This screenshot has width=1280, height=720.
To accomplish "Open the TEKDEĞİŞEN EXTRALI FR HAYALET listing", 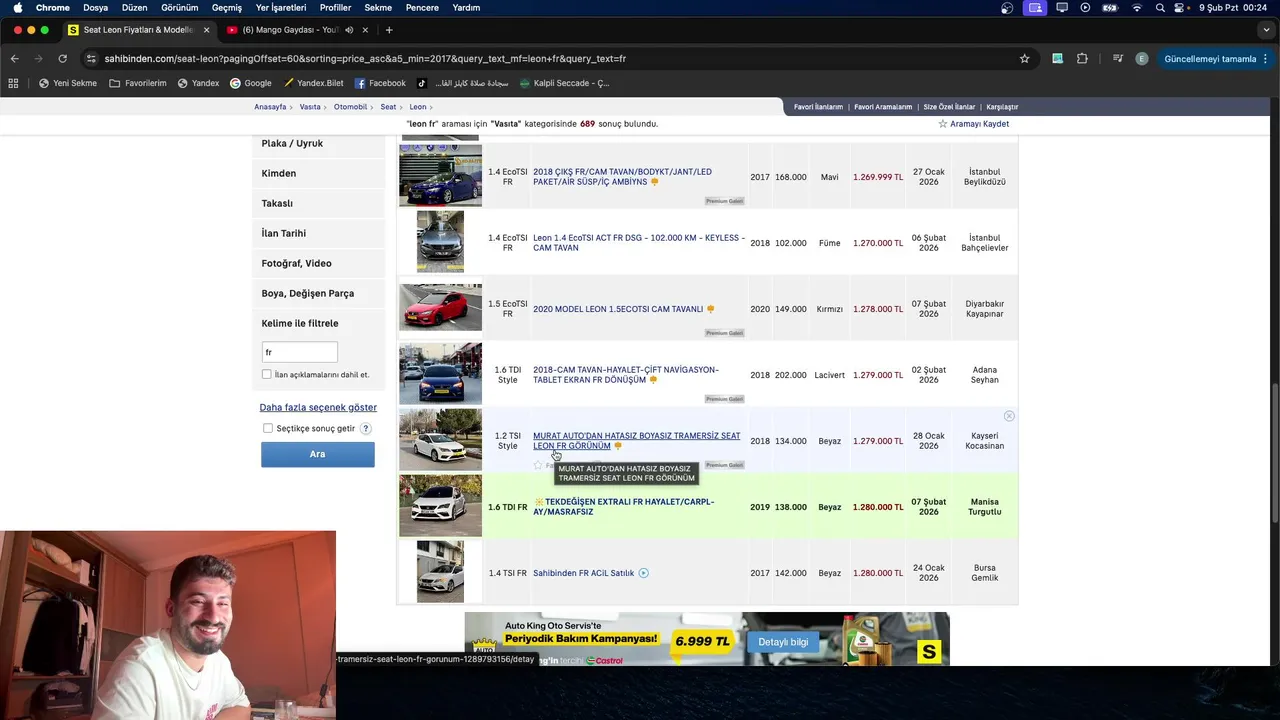I will coord(624,507).
